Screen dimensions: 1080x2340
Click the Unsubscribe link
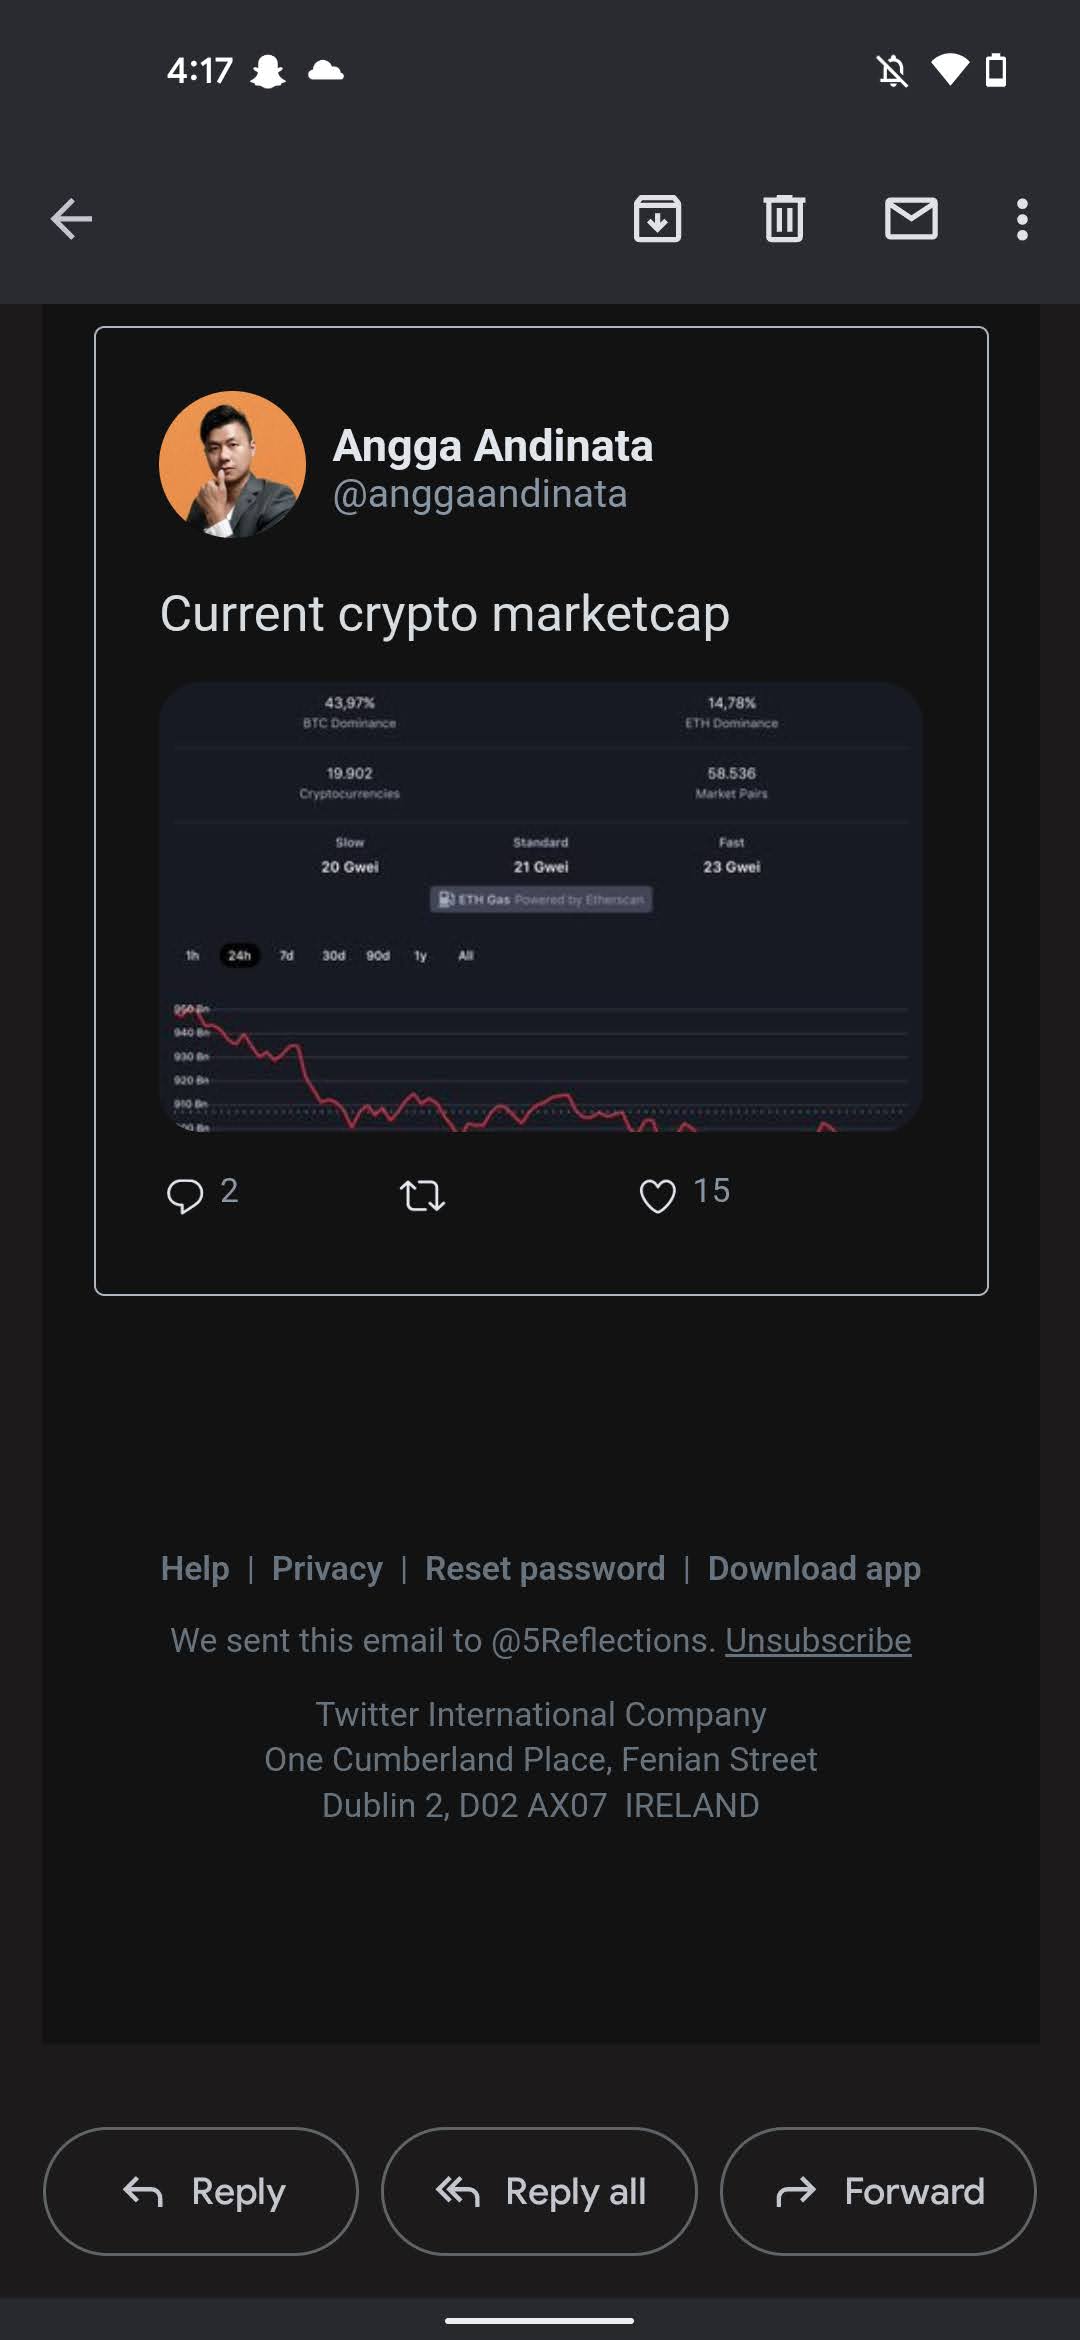818,1640
